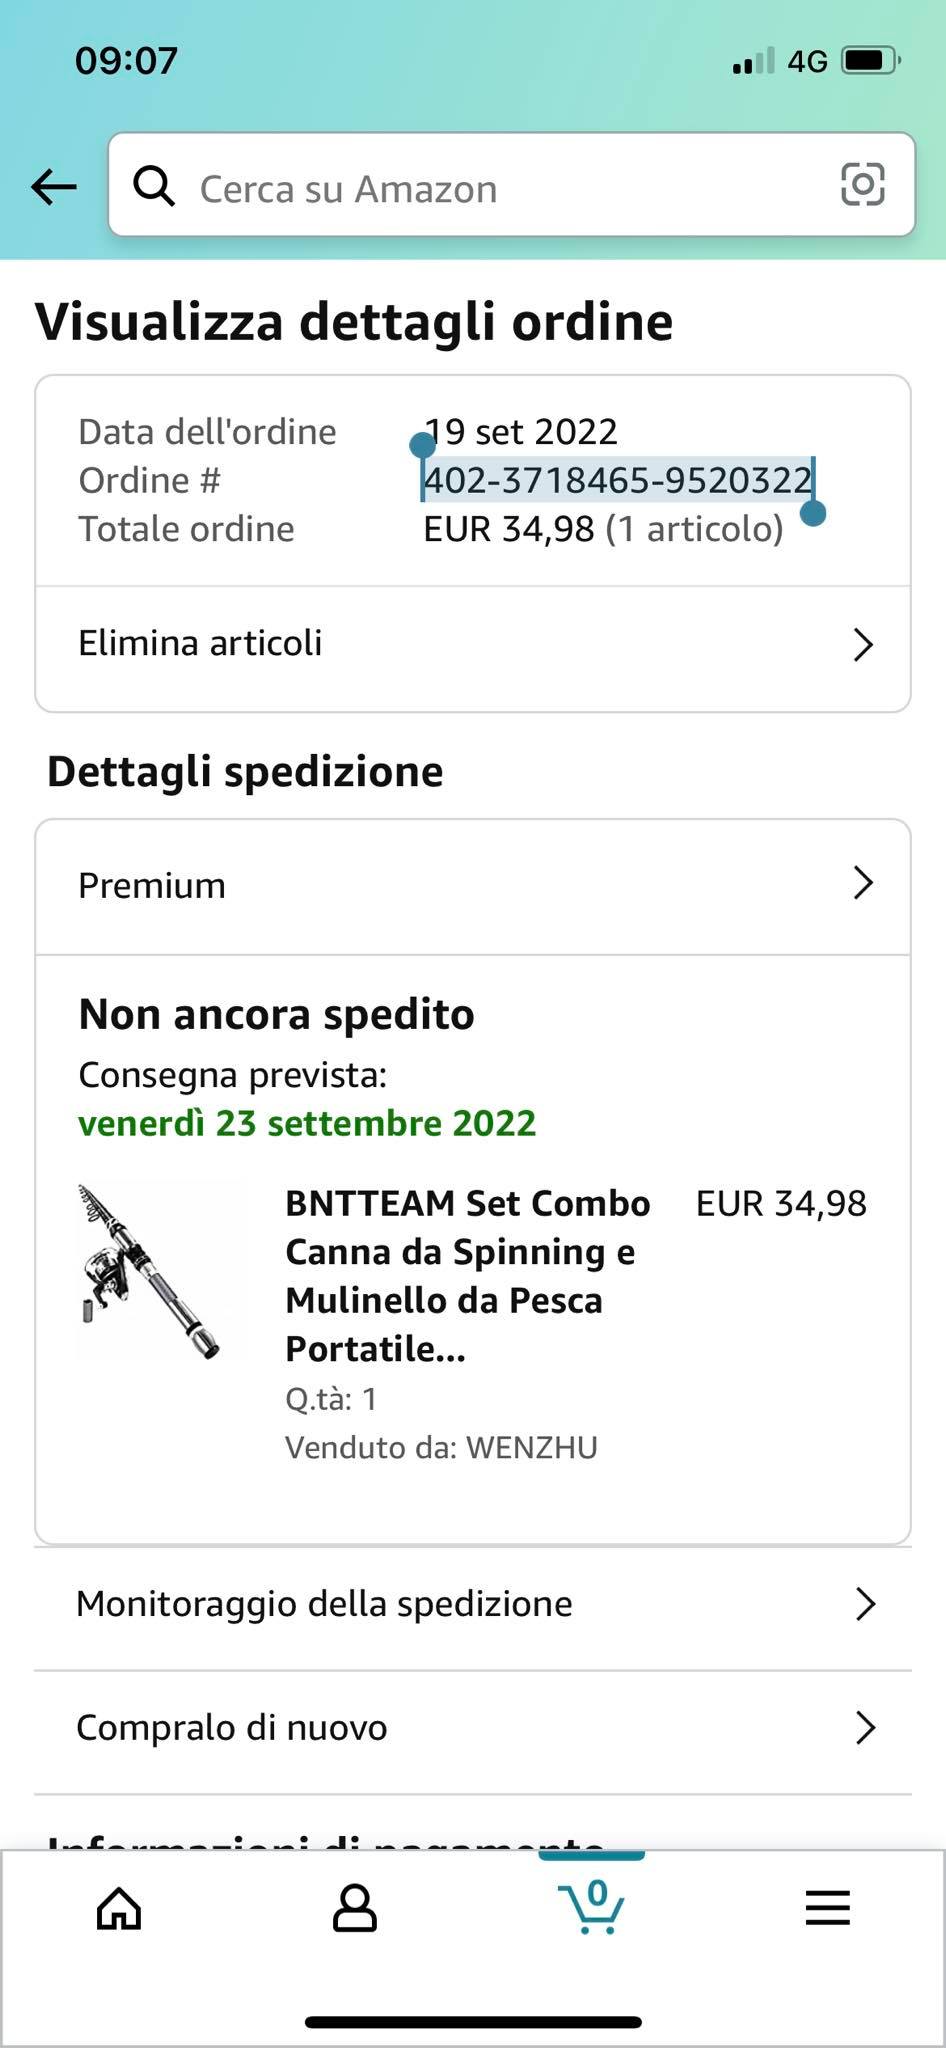
Task: Tap the selected order number text
Action: pyautogui.click(x=617, y=481)
